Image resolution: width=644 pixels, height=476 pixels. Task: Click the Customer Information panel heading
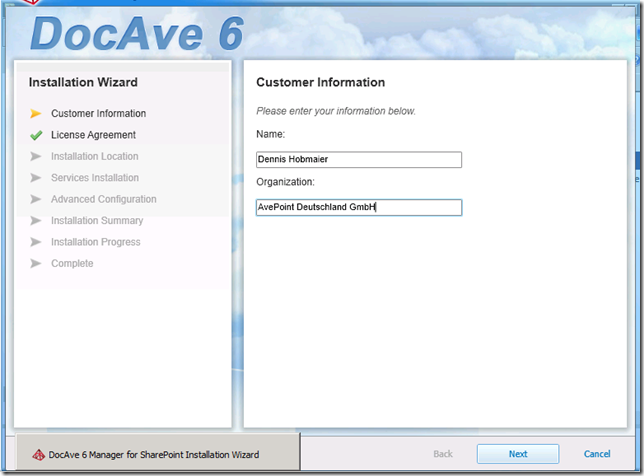(320, 82)
